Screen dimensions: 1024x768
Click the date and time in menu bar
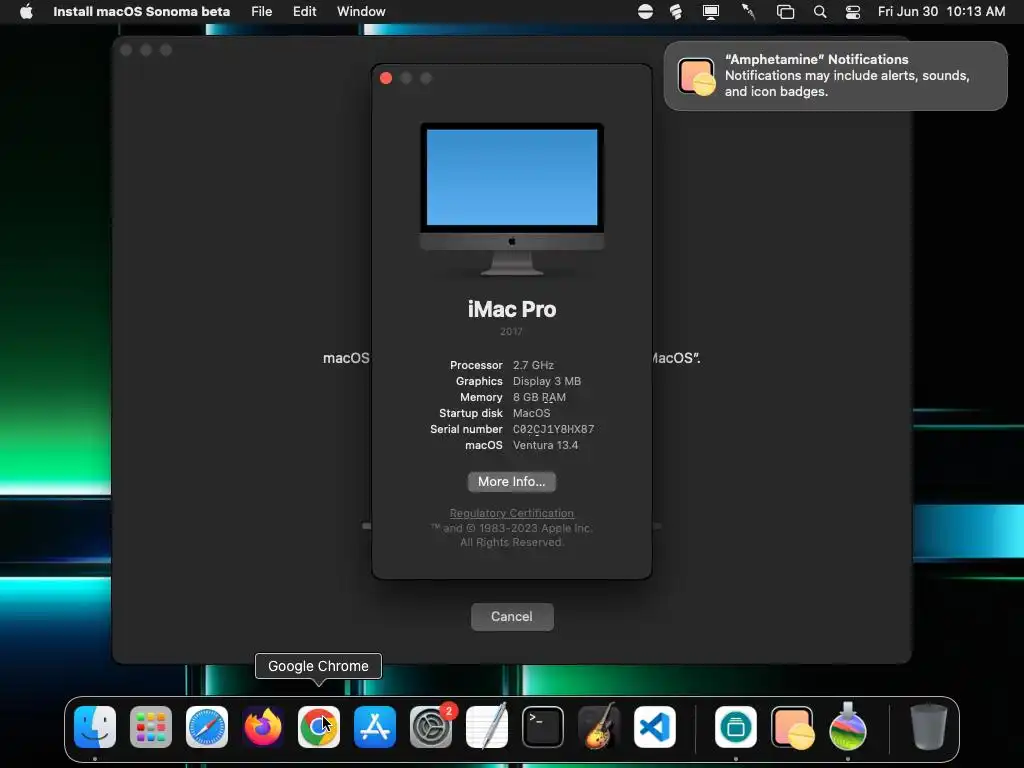click(x=941, y=12)
